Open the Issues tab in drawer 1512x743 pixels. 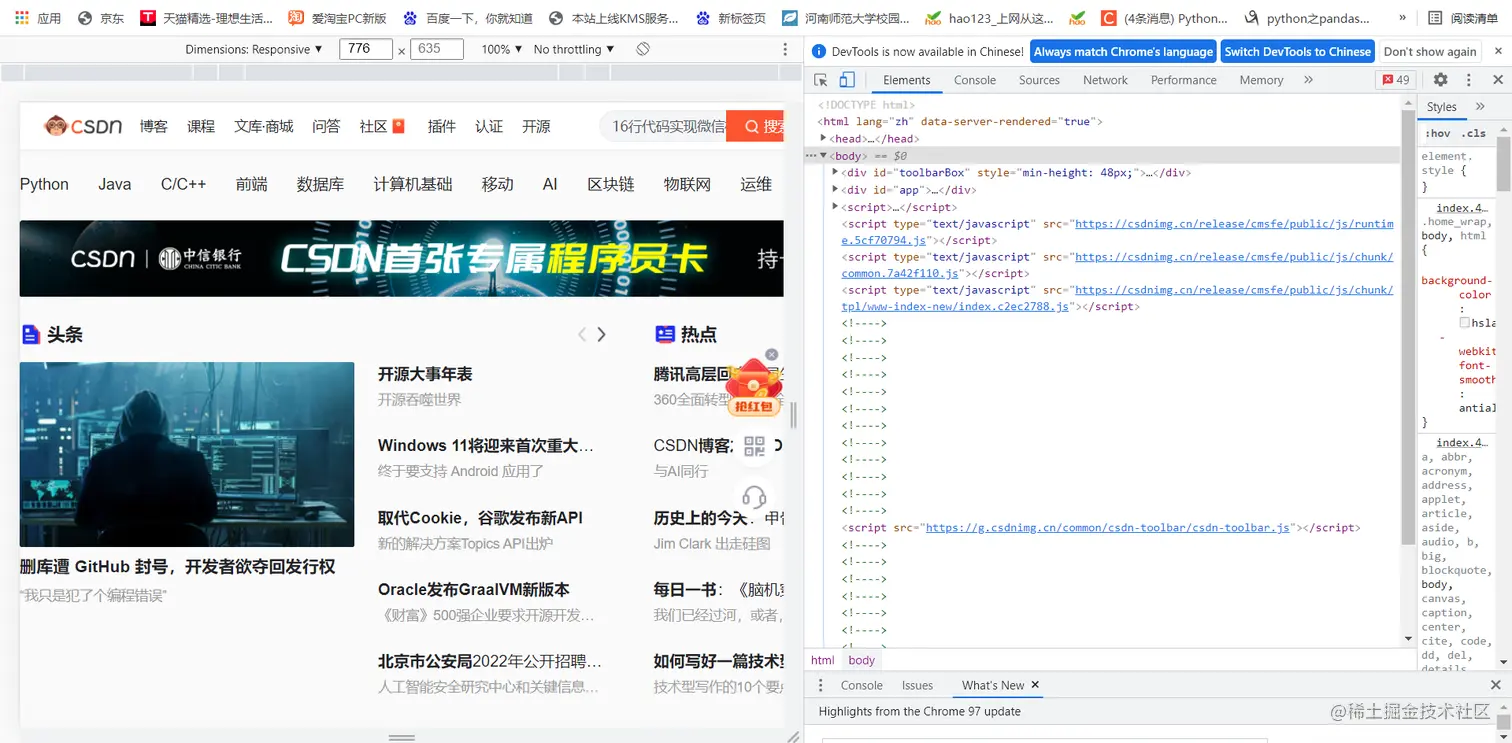click(x=917, y=685)
